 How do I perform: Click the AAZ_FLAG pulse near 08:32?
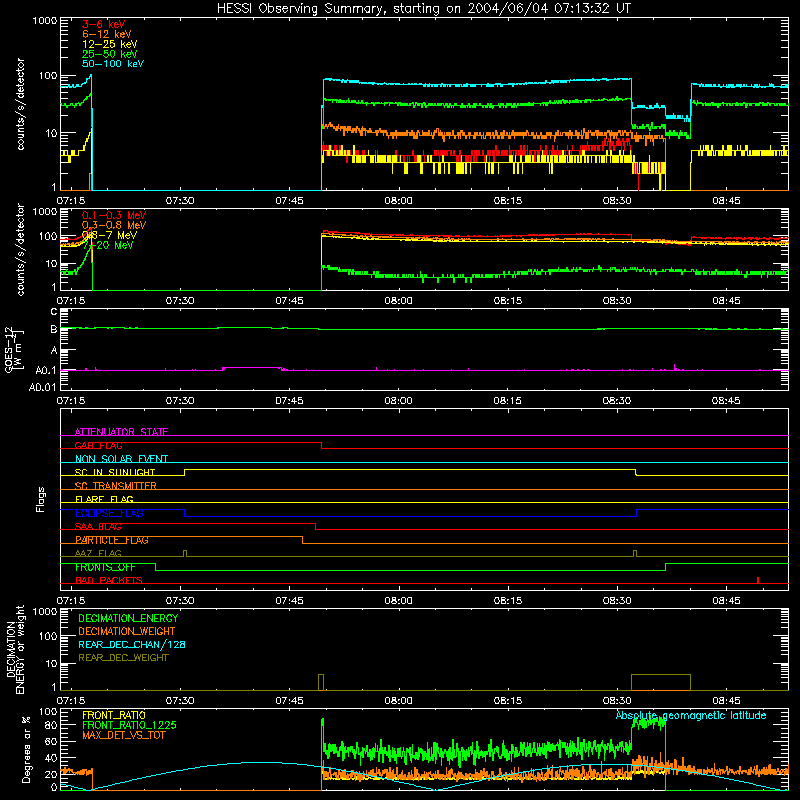(635, 553)
